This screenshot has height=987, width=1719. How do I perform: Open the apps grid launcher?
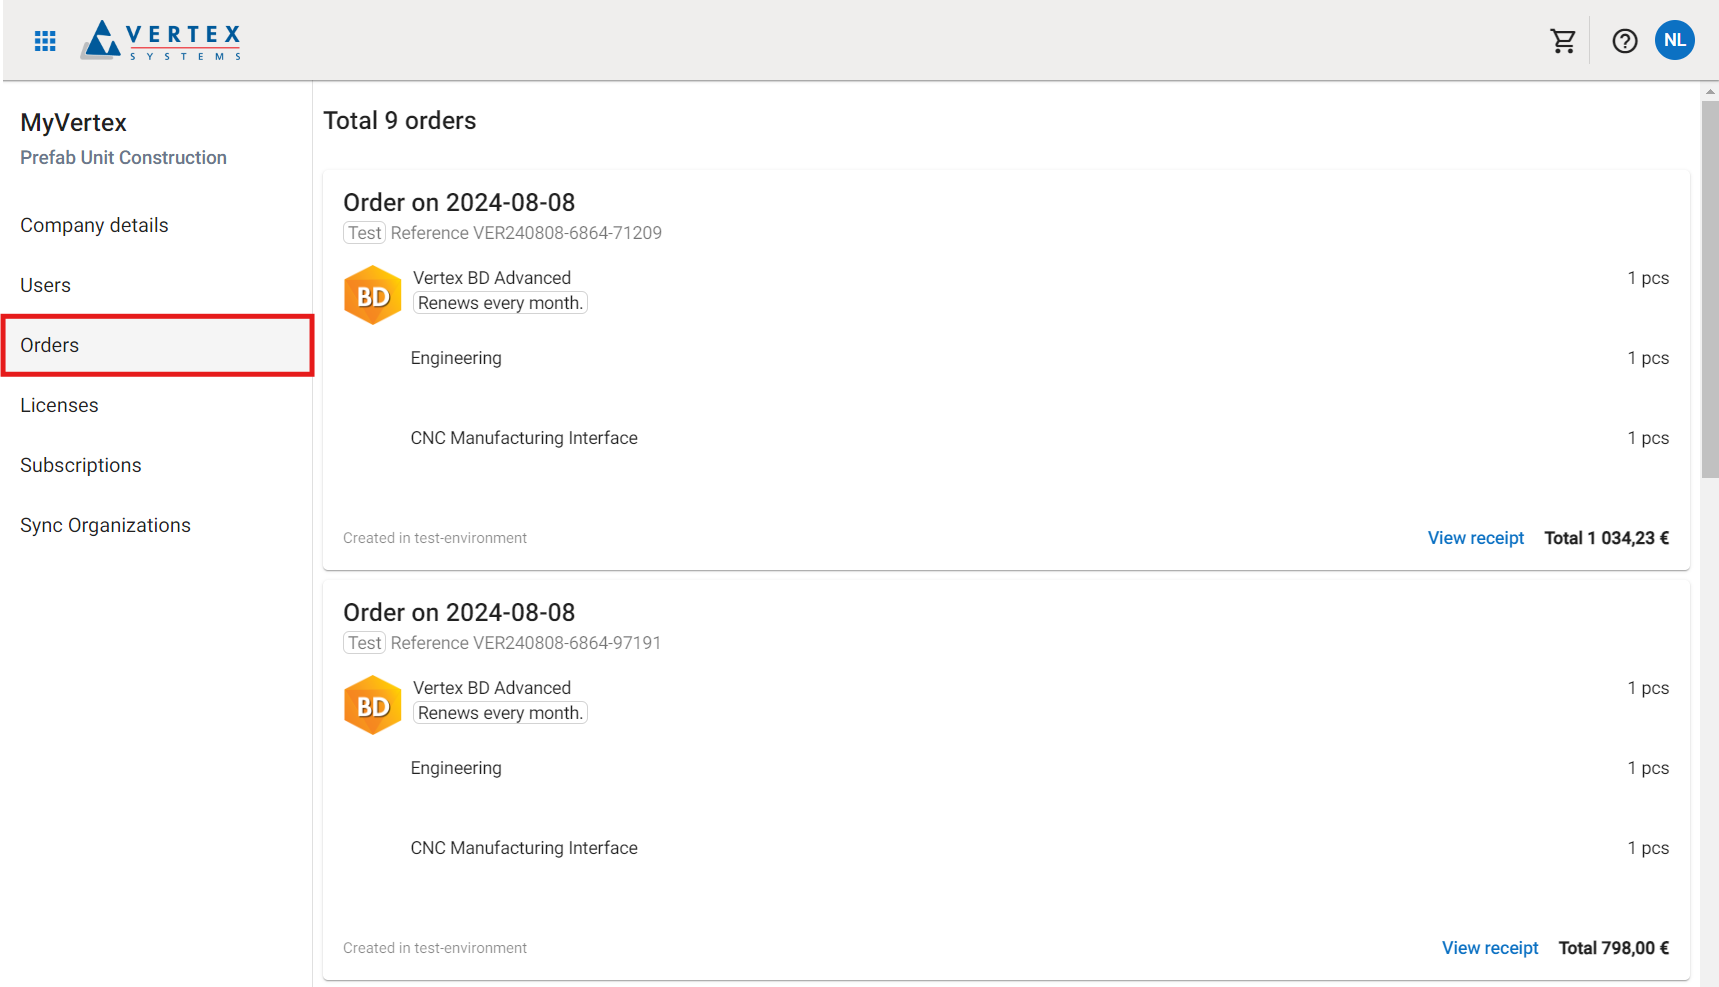45,41
